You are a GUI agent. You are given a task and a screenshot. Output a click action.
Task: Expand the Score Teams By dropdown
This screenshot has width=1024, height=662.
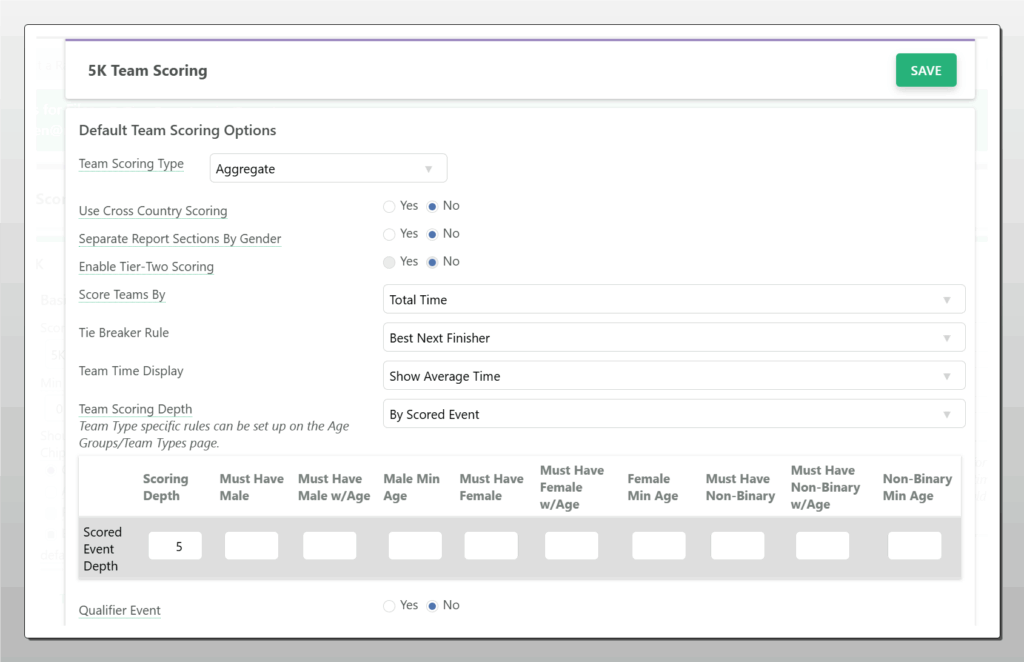click(x=673, y=300)
